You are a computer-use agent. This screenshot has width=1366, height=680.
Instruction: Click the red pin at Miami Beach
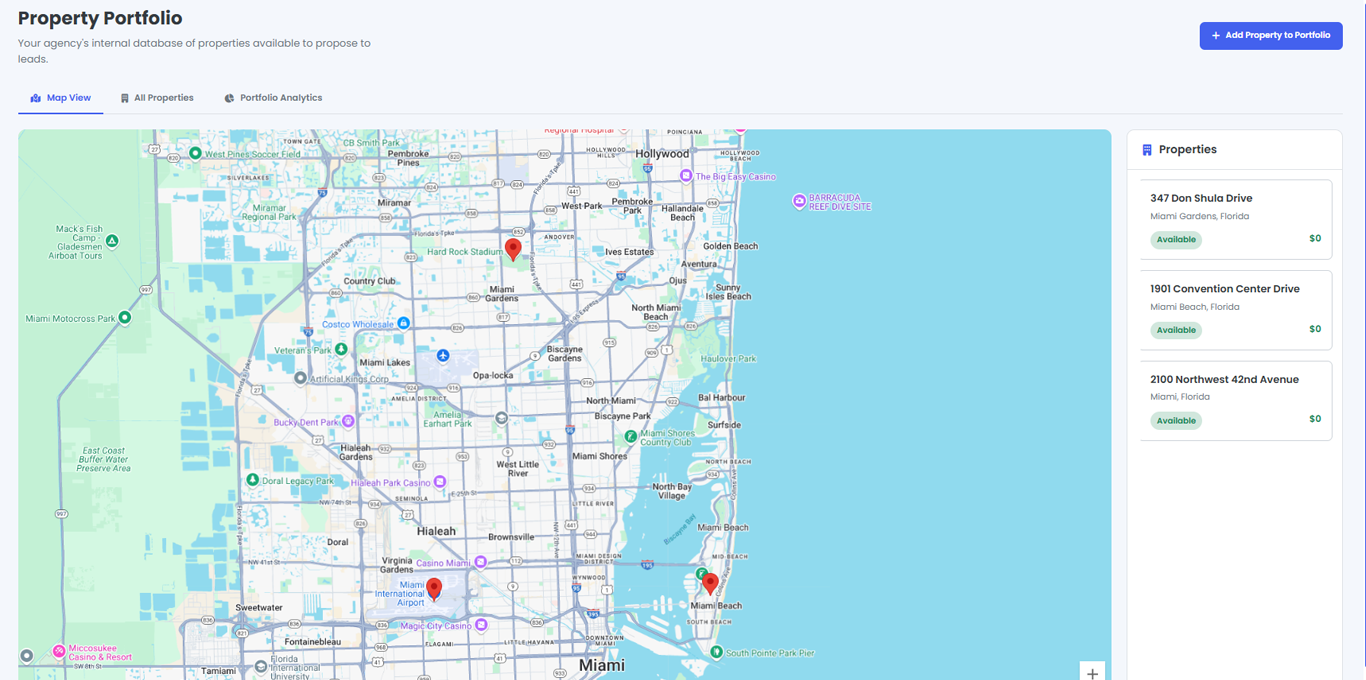pyautogui.click(x=710, y=584)
